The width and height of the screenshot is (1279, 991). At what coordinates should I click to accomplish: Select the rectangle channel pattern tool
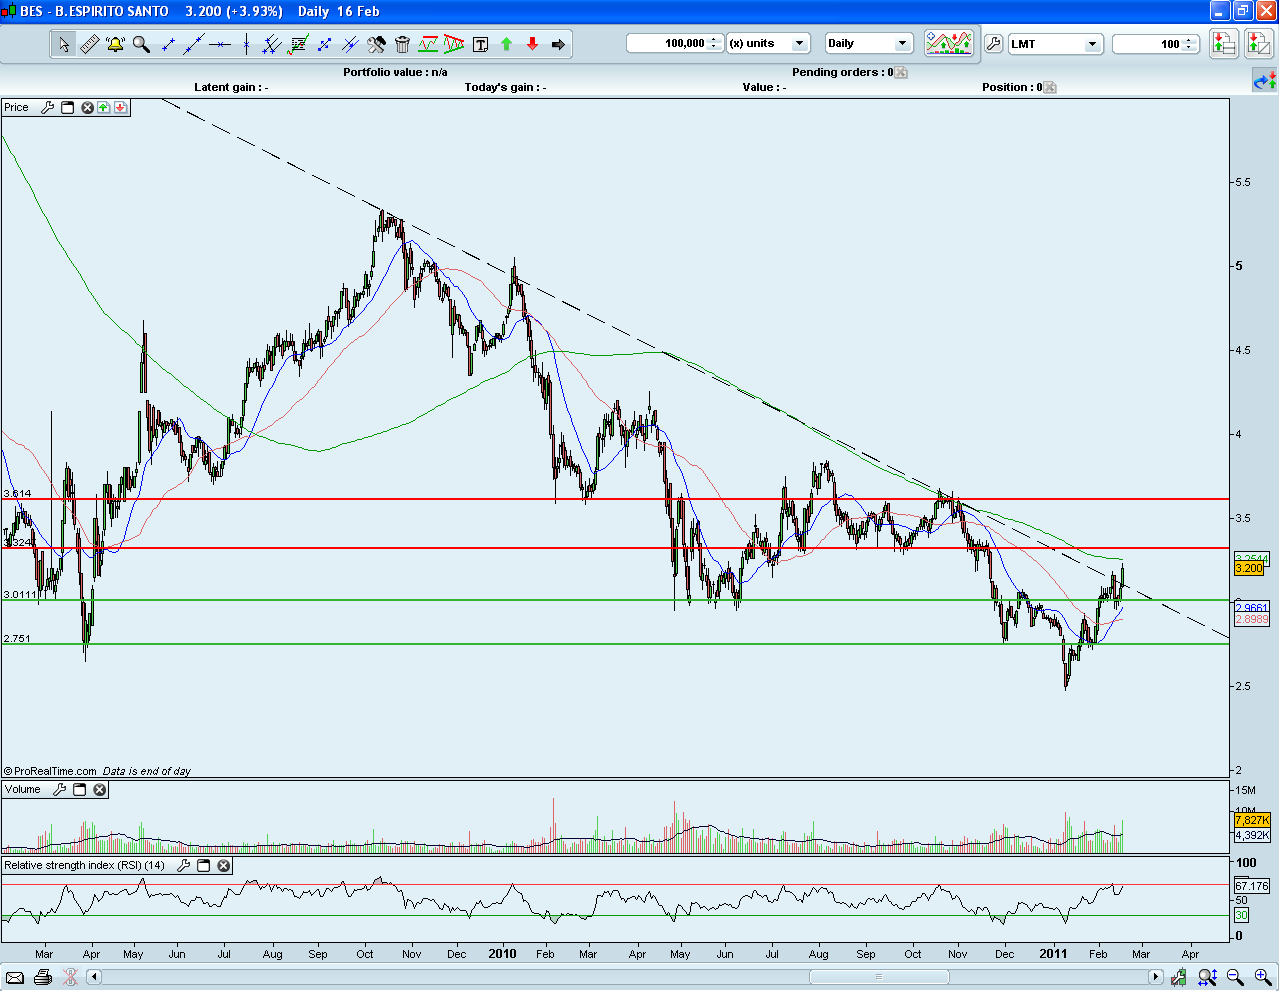(x=428, y=44)
